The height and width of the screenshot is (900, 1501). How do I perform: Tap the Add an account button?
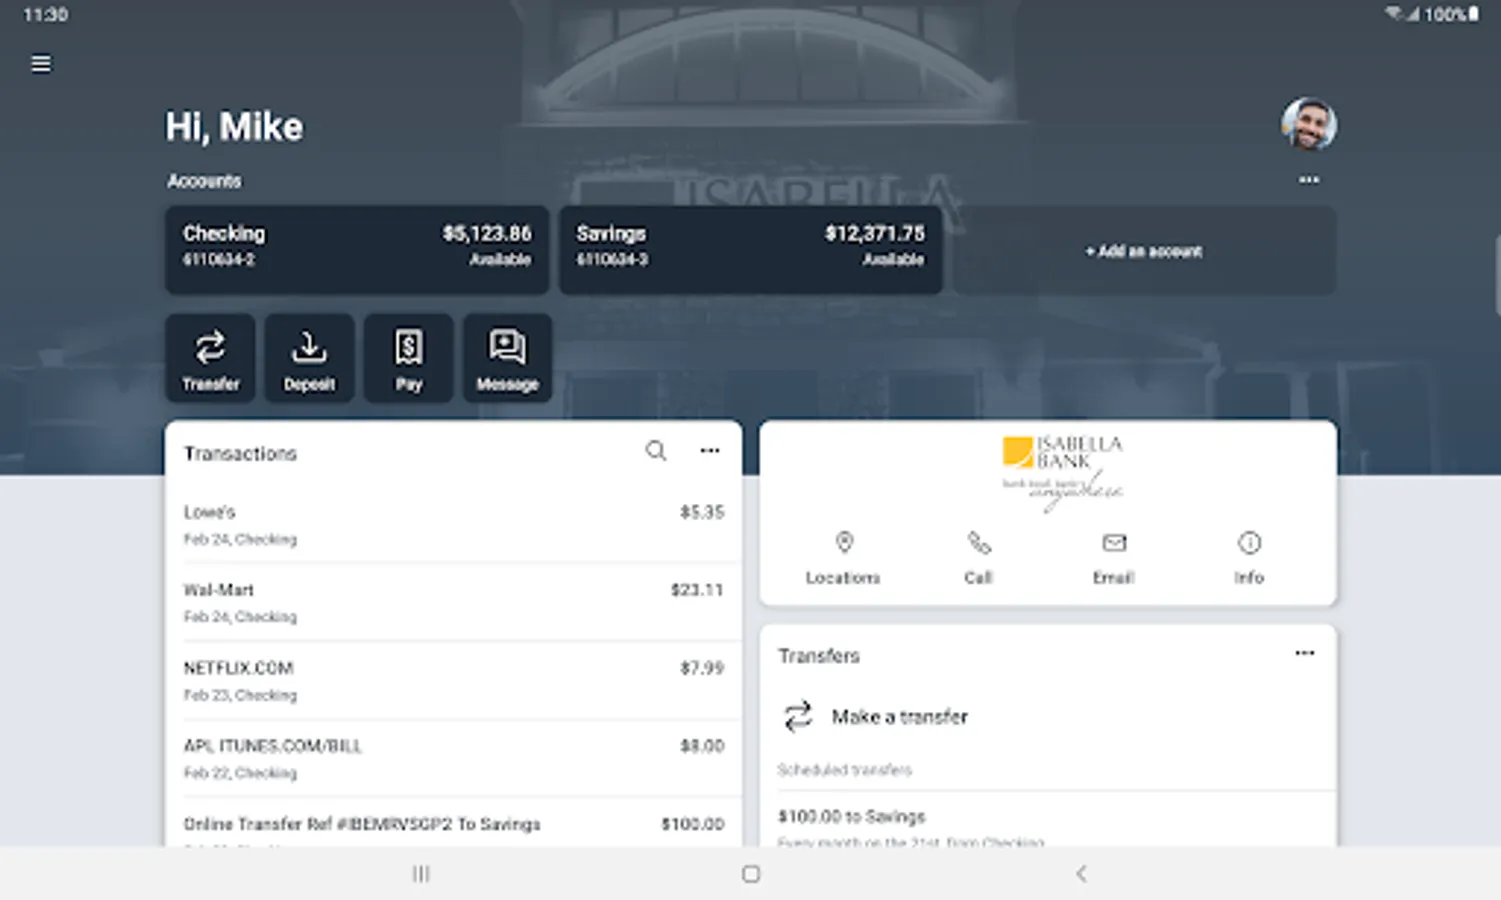pos(1144,251)
